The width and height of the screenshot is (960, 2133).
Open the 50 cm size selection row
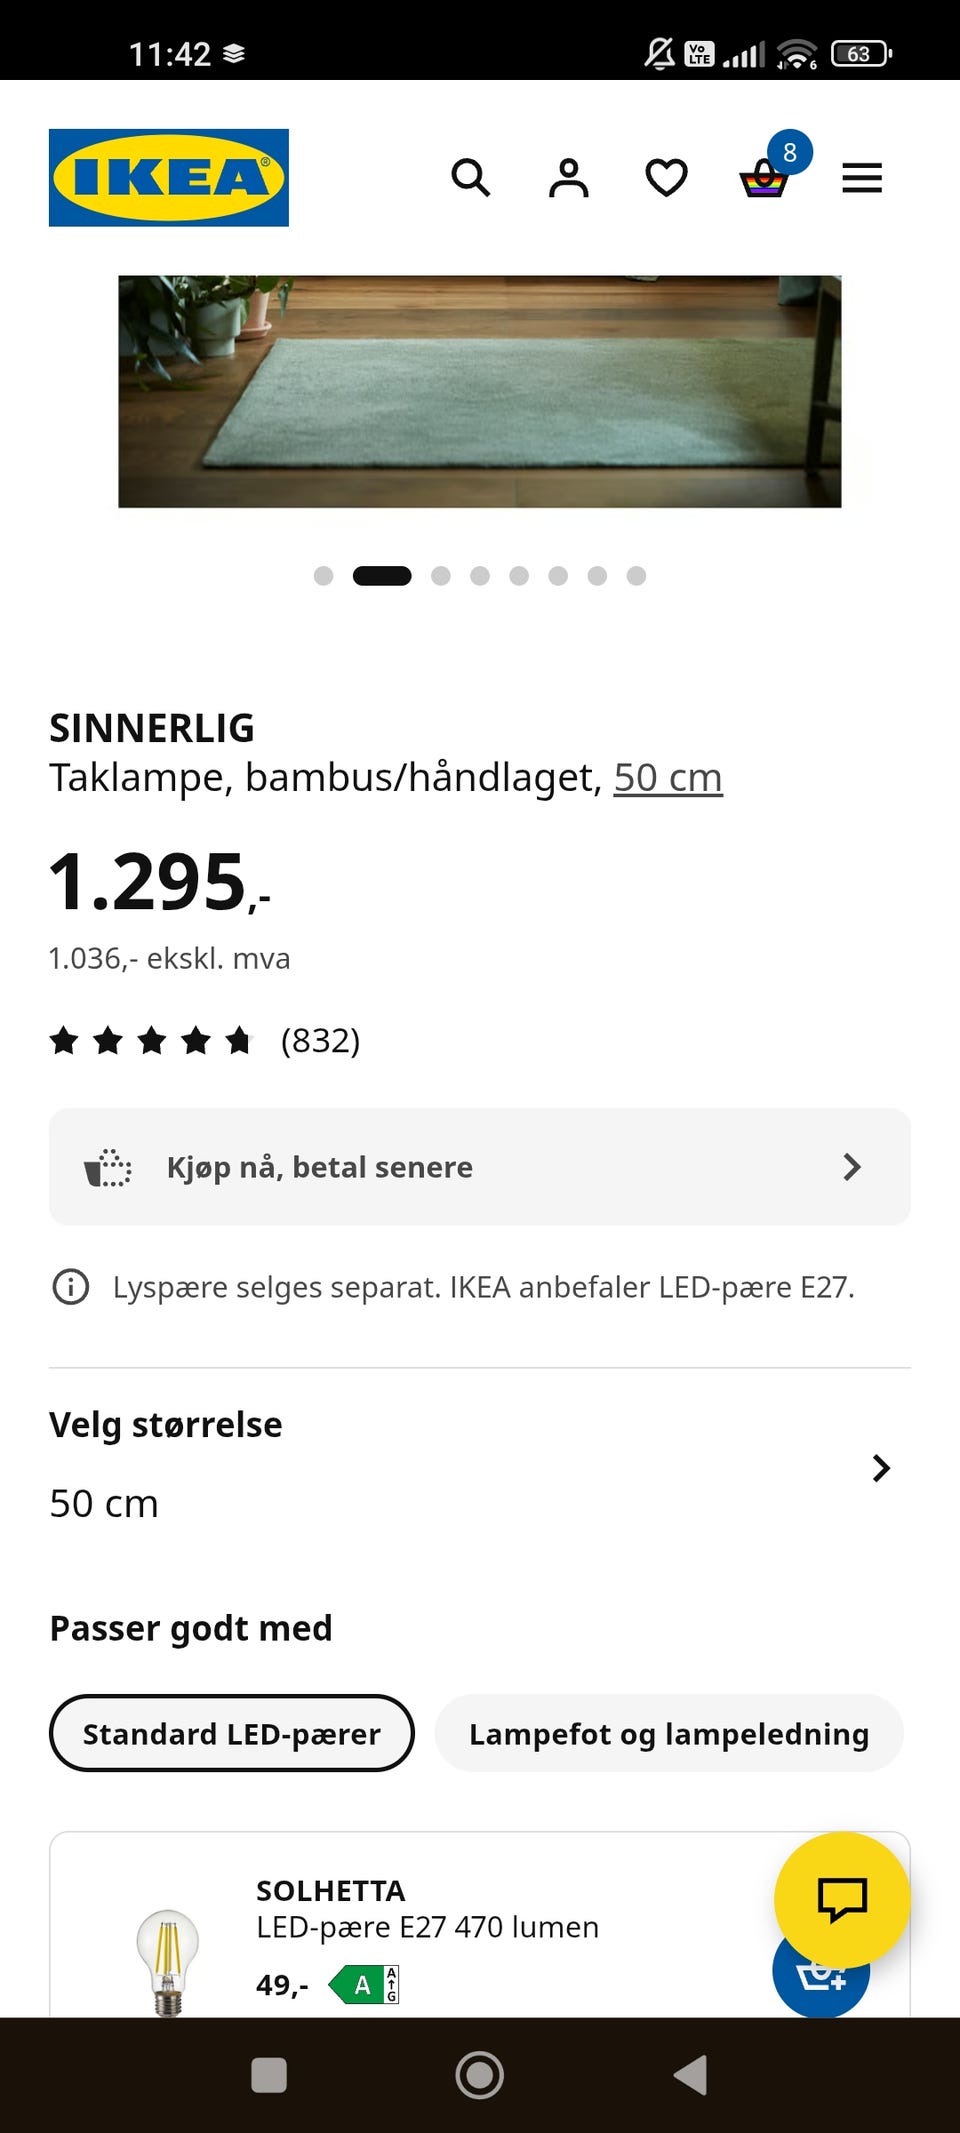(x=480, y=1465)
